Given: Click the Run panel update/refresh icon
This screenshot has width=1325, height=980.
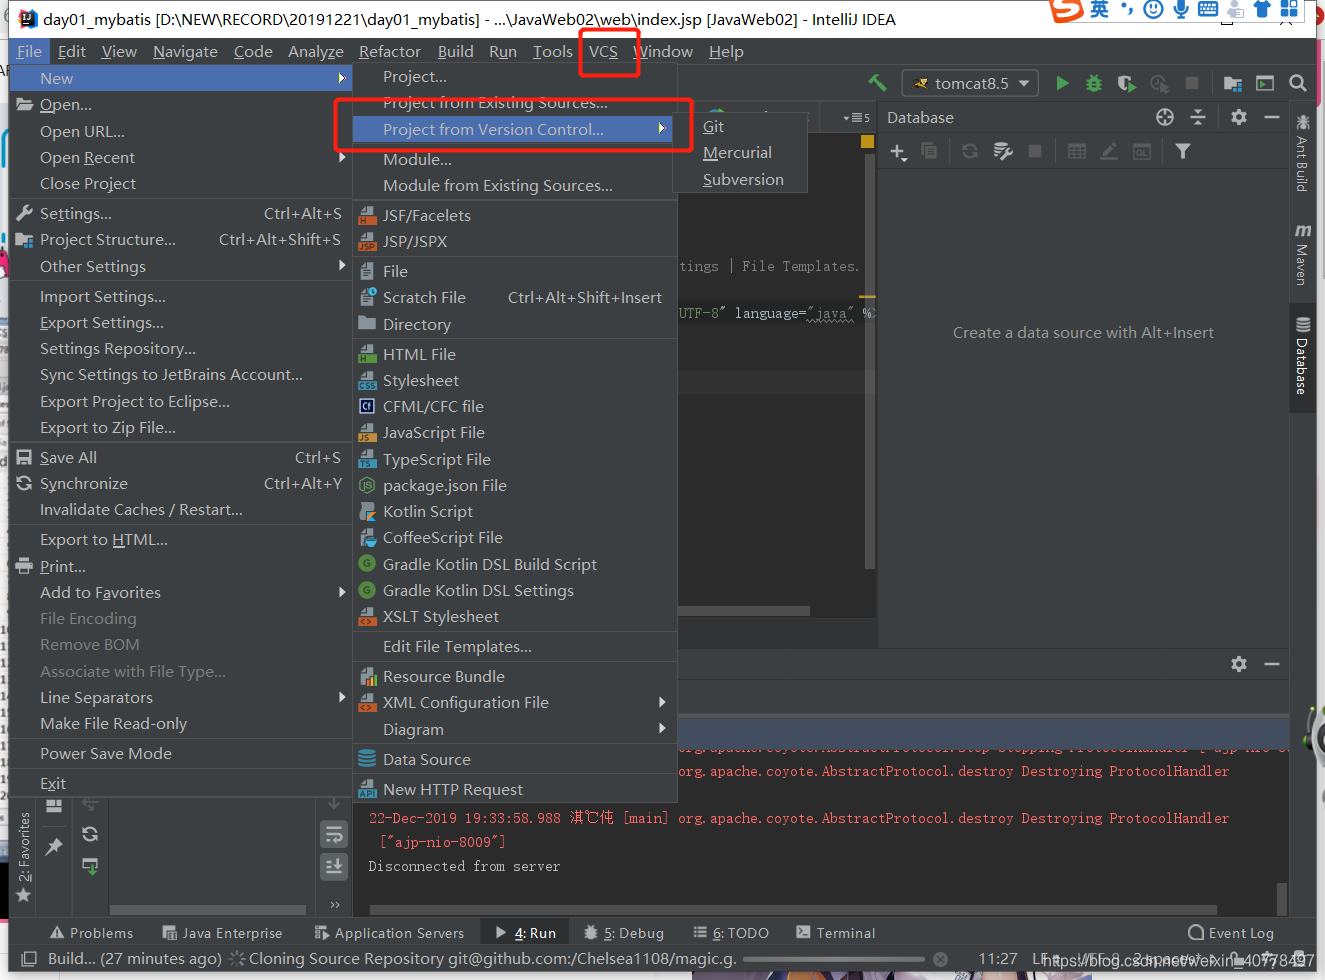Looking at the screenshot, I should (x=90, y=834).
